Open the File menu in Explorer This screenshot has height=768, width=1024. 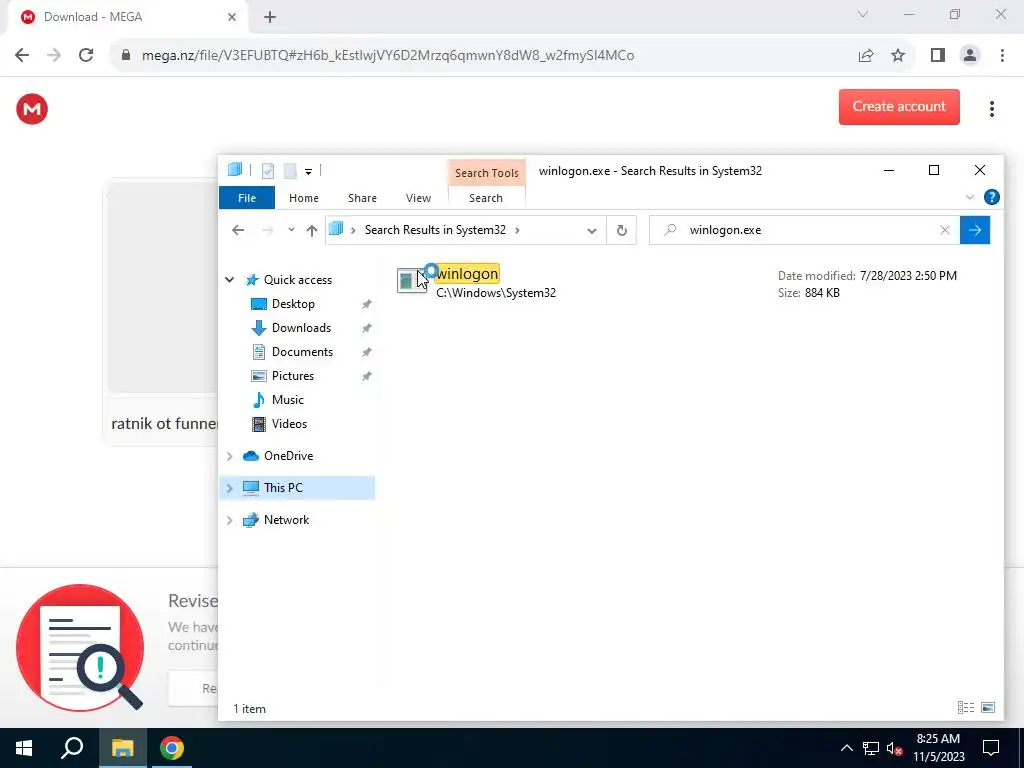pos(247,198)
